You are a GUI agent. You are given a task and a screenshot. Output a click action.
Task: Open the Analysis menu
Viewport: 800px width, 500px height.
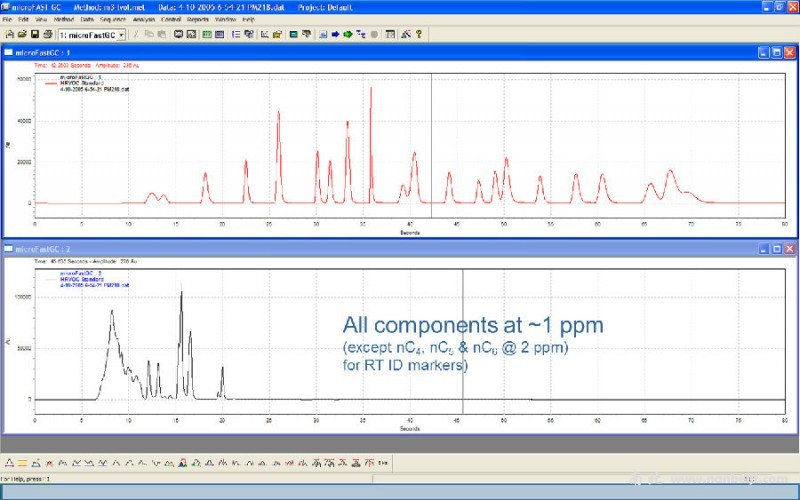(x=143, y=19)
